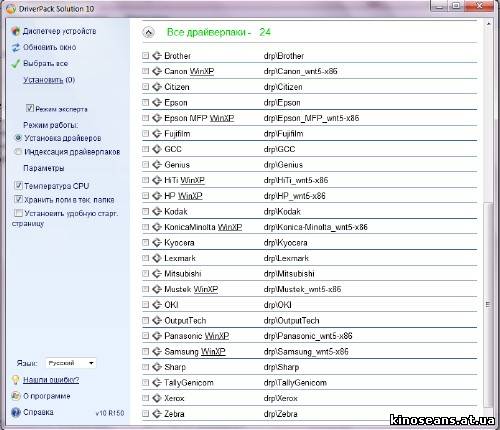Screen dimensions: 500x430
Task: Open the Язык language dropdown
Action: (71, 363)
